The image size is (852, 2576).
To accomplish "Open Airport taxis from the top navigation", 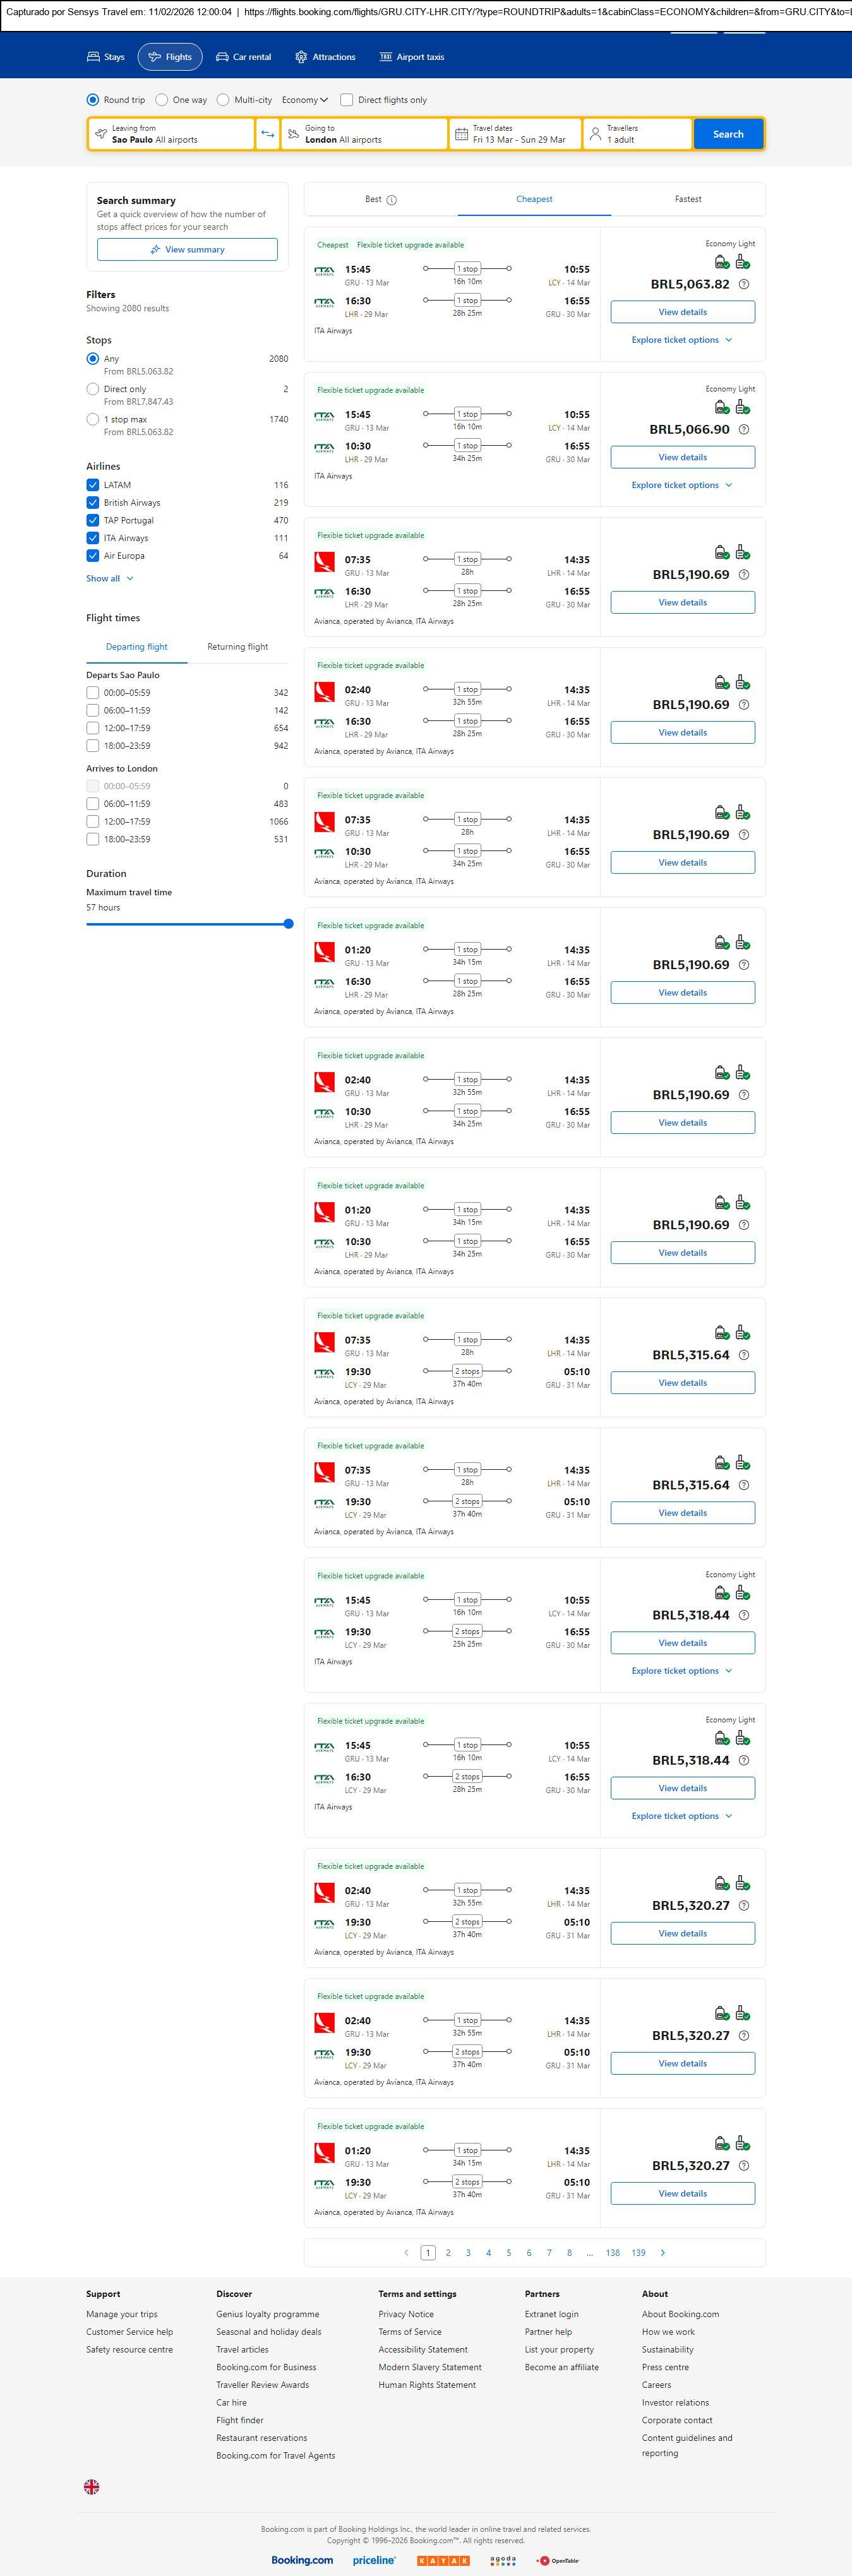I will coord(411,57).
